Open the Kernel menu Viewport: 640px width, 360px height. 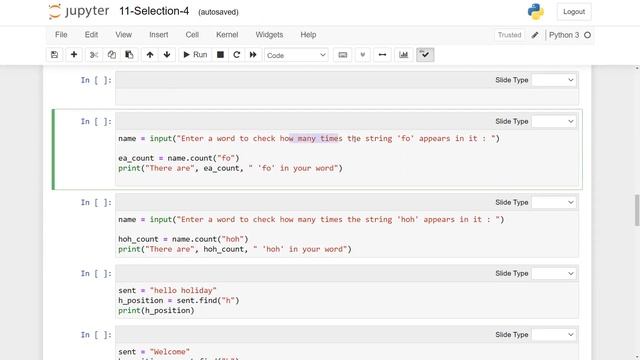(227, 35)
